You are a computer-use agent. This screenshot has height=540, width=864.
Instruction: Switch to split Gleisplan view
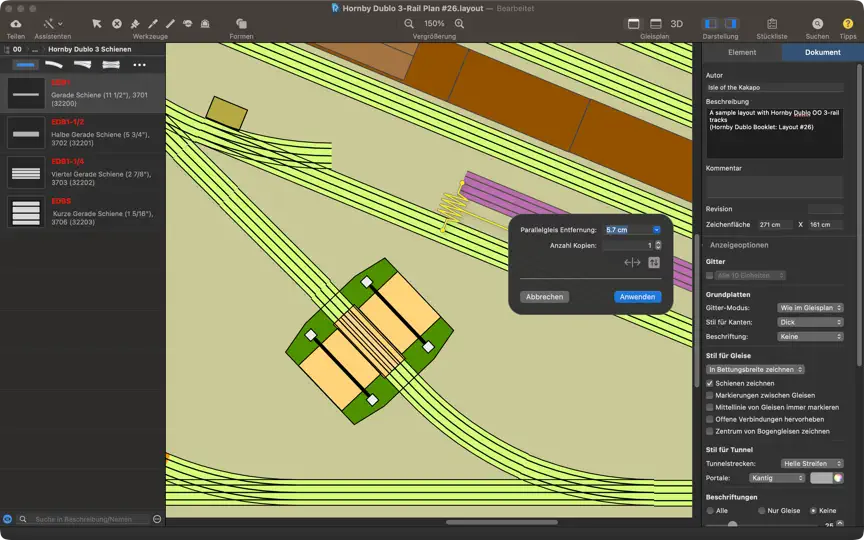(656, 24)
